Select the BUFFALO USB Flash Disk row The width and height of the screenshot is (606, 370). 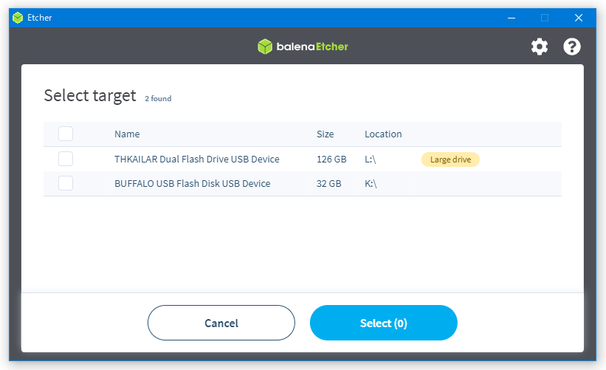point(302,184)
